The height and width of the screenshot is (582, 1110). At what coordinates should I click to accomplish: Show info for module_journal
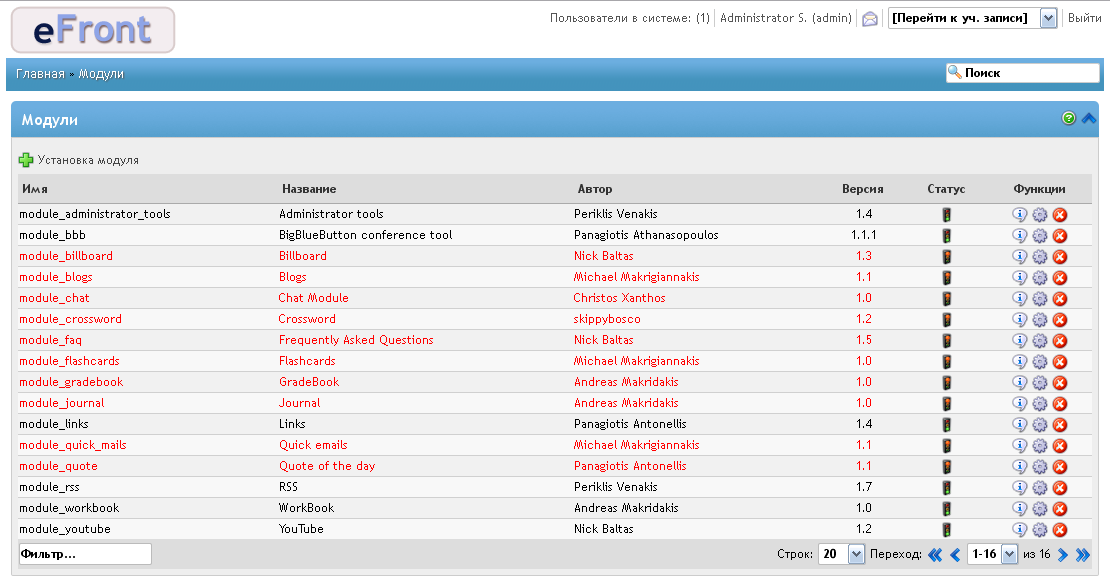[1019, 404]
